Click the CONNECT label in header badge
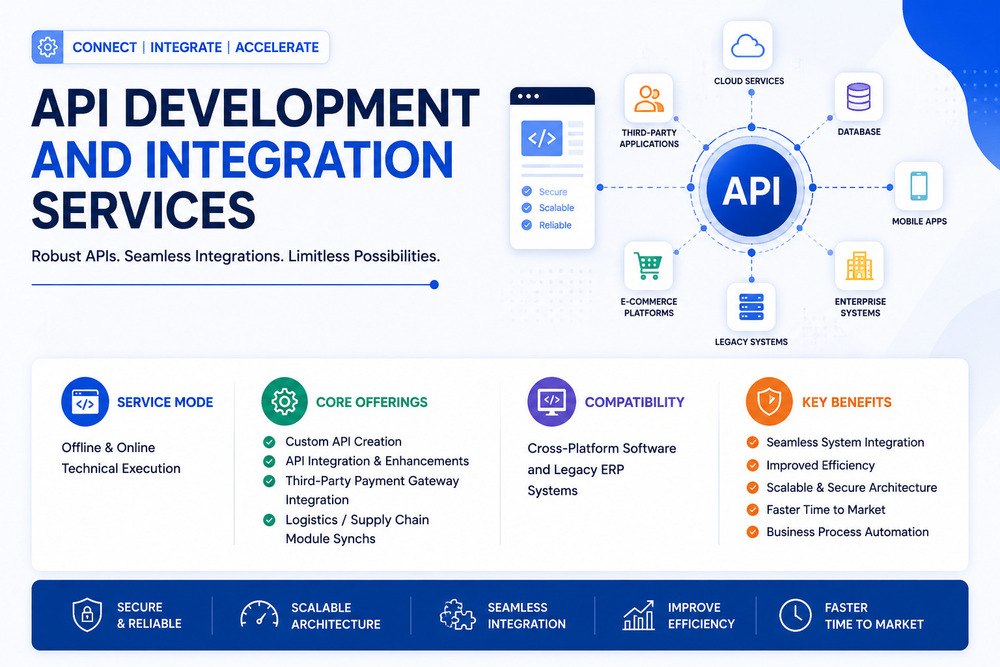 point(105,47)
